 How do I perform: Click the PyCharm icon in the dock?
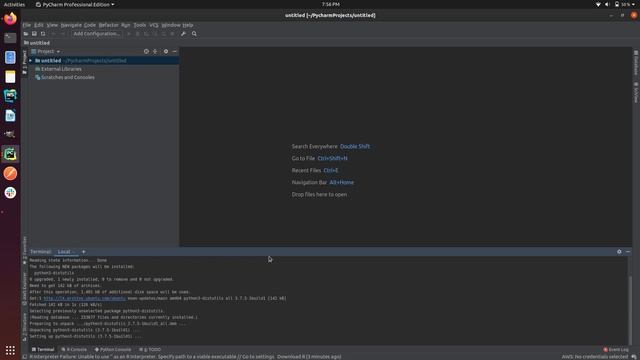[x=10, y=154]
